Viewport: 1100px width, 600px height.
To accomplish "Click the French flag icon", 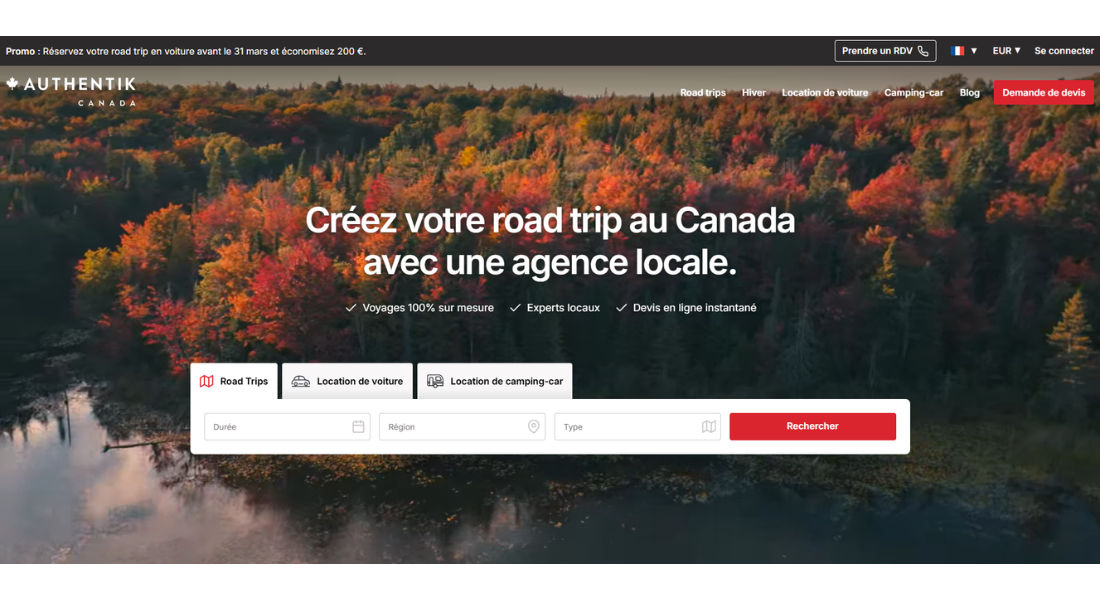I will pyautogui.click(x=958, y=51).
